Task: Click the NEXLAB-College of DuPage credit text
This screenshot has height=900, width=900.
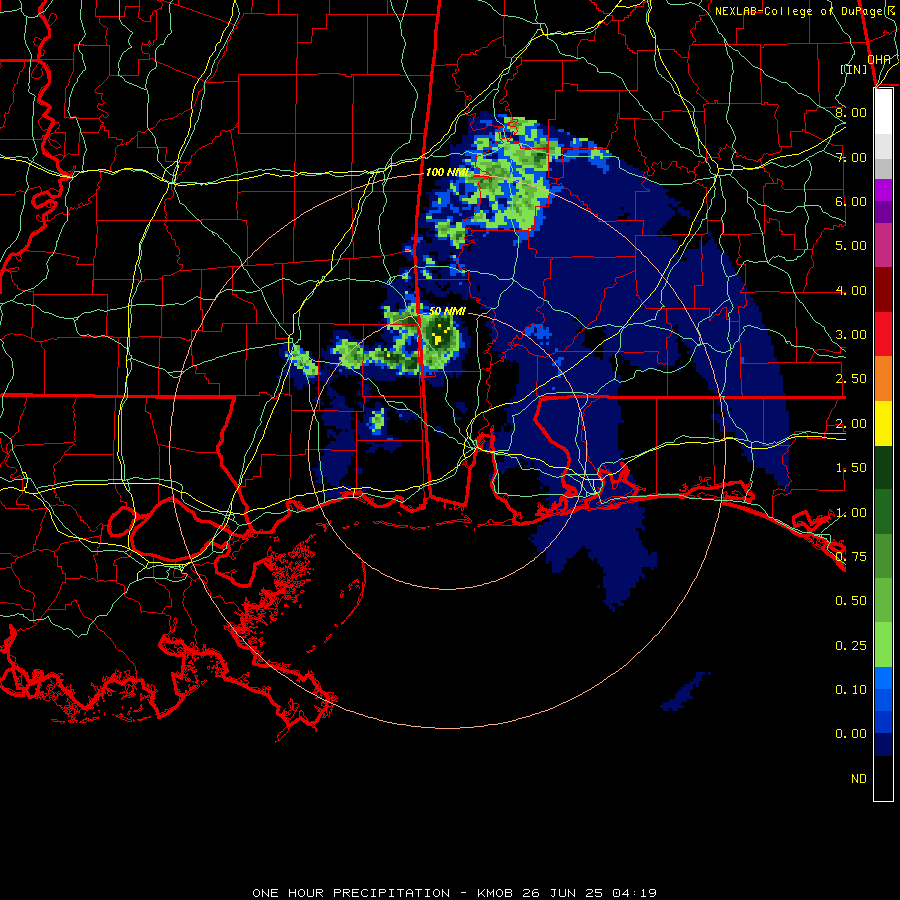Action: 804,11
